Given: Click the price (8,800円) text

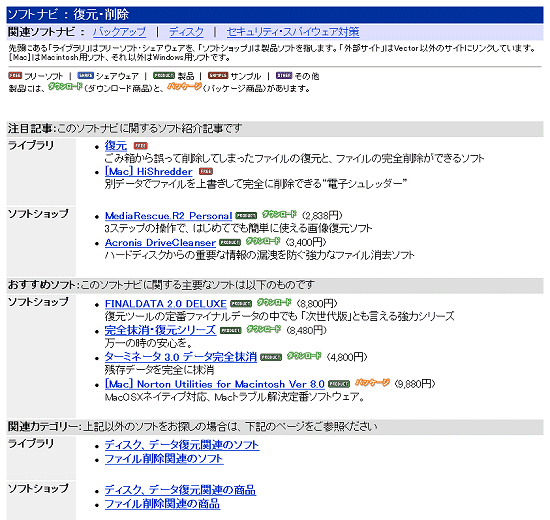Looking at the screenshot, I should (317, 303).
